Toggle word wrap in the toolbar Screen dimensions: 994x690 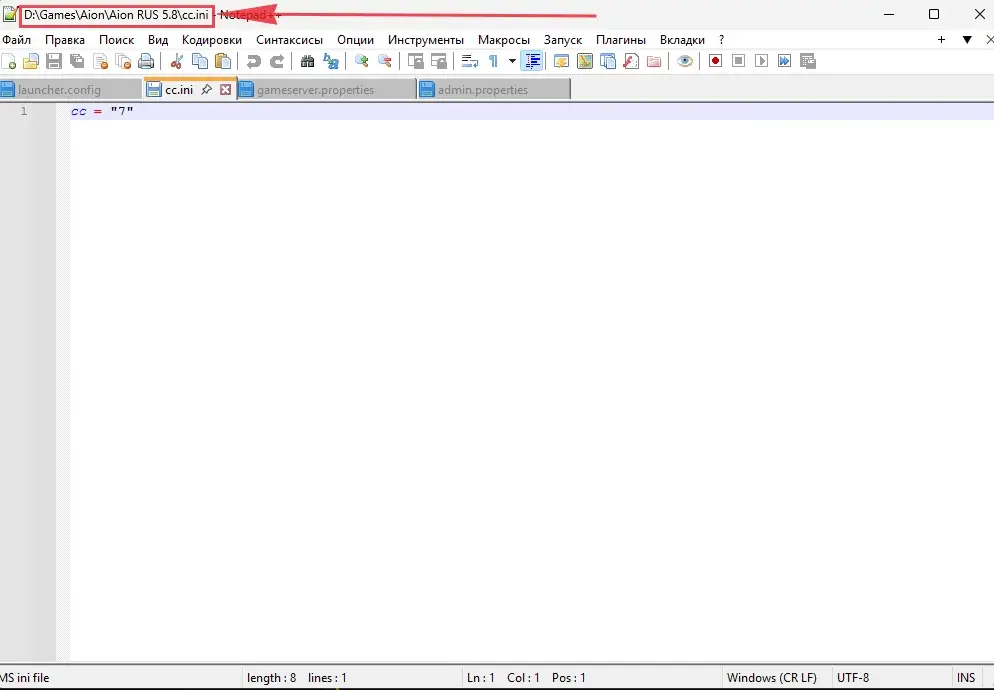tap(470, 62)
